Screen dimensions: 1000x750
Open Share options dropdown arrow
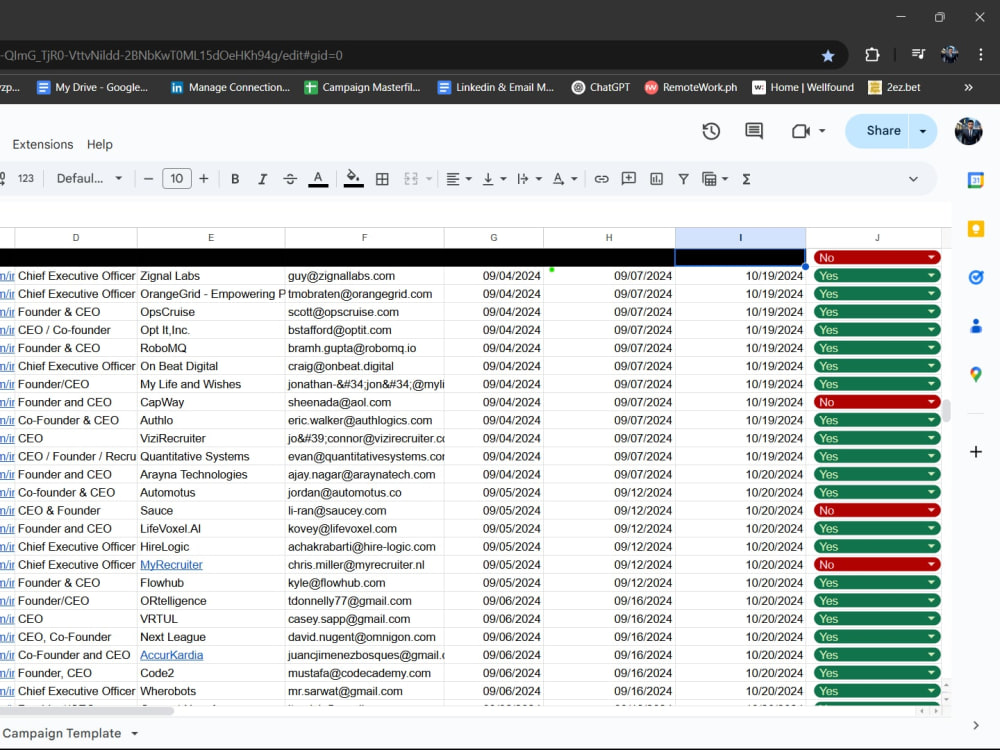923,131
